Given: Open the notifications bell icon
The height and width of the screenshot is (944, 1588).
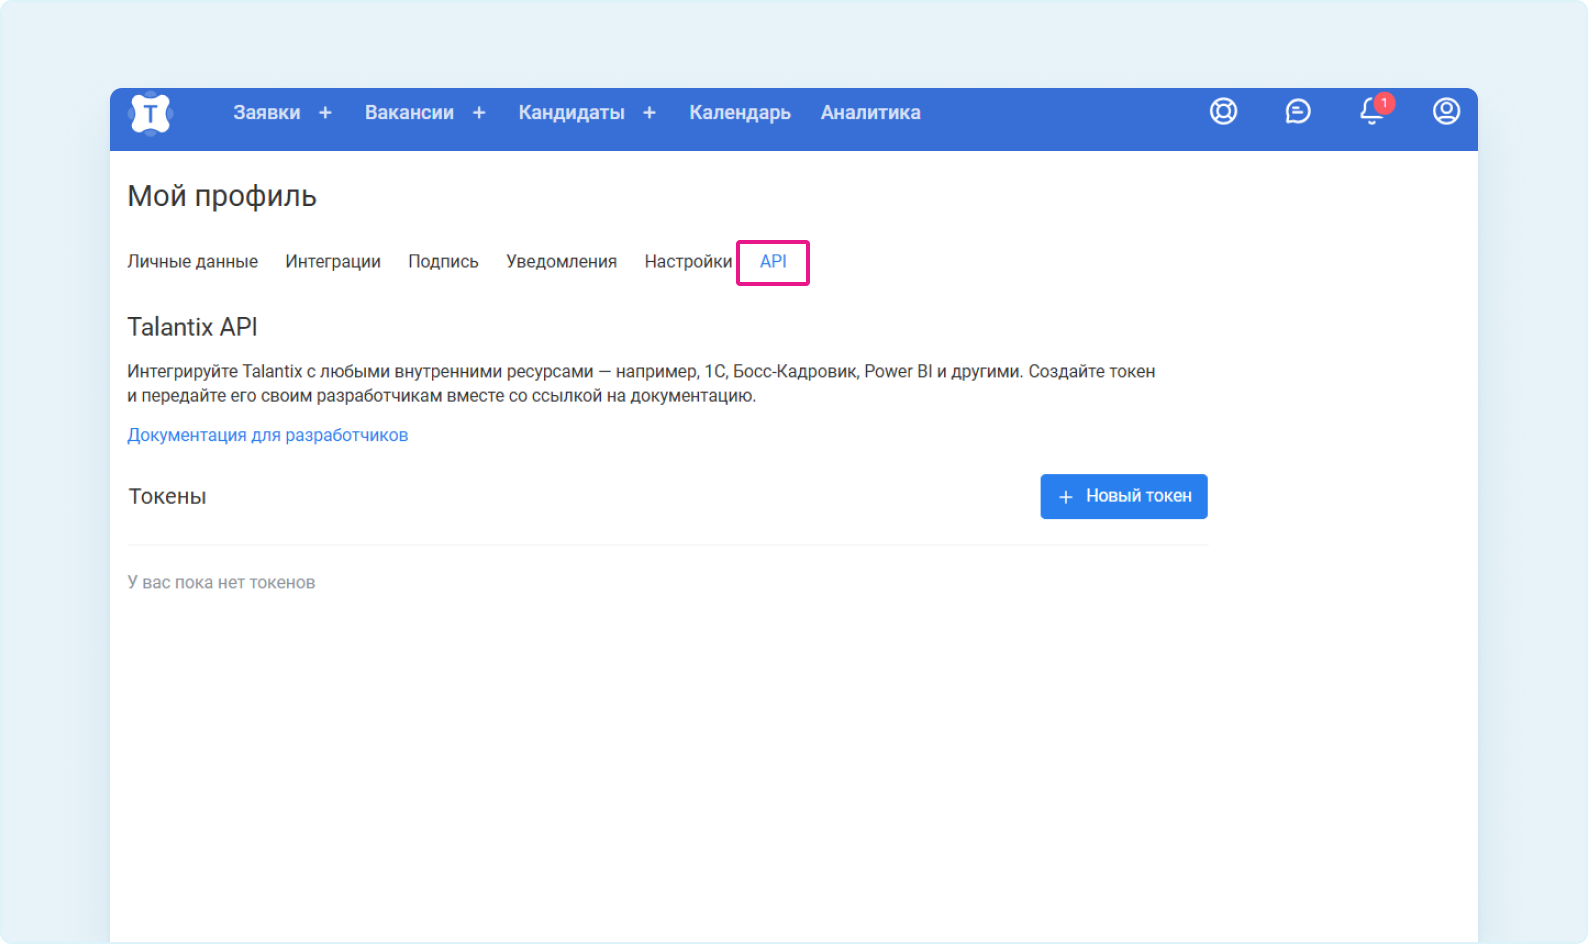Looking at the screenshot, I should coord(1374,110).
